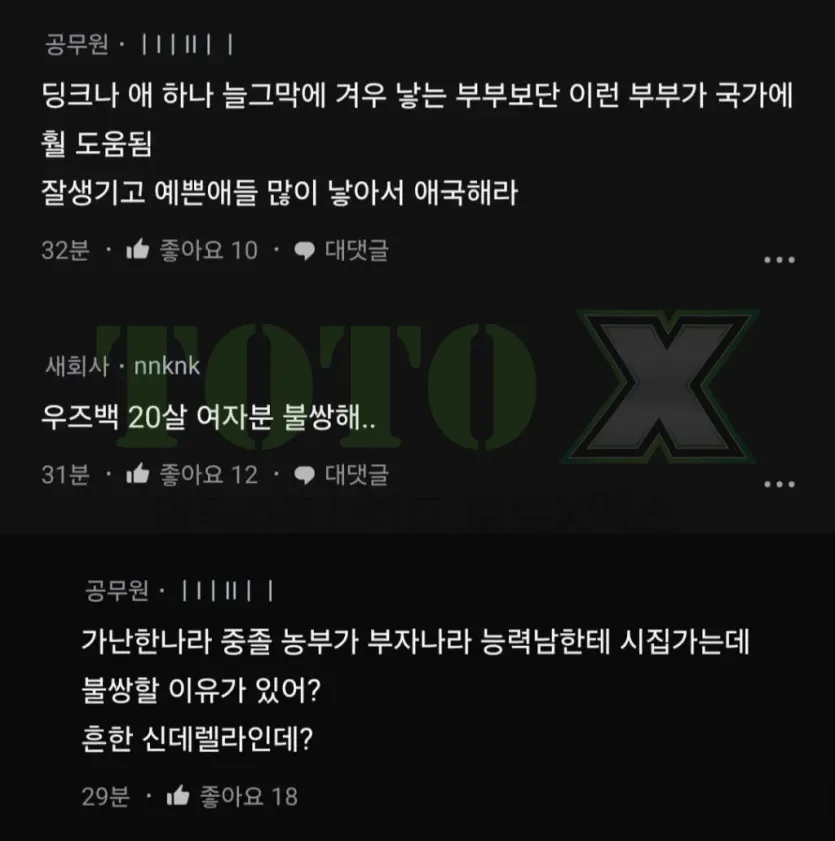This screenshot has width=835, height=841.
Task: Tap 좋아요 10 label on first comment
Action: (x=209, y=250)
